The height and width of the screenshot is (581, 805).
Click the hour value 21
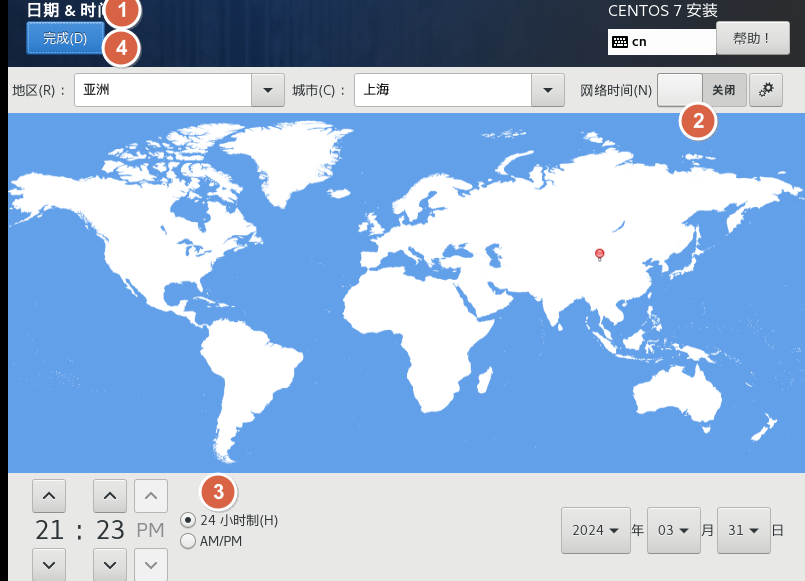point(49,530)
